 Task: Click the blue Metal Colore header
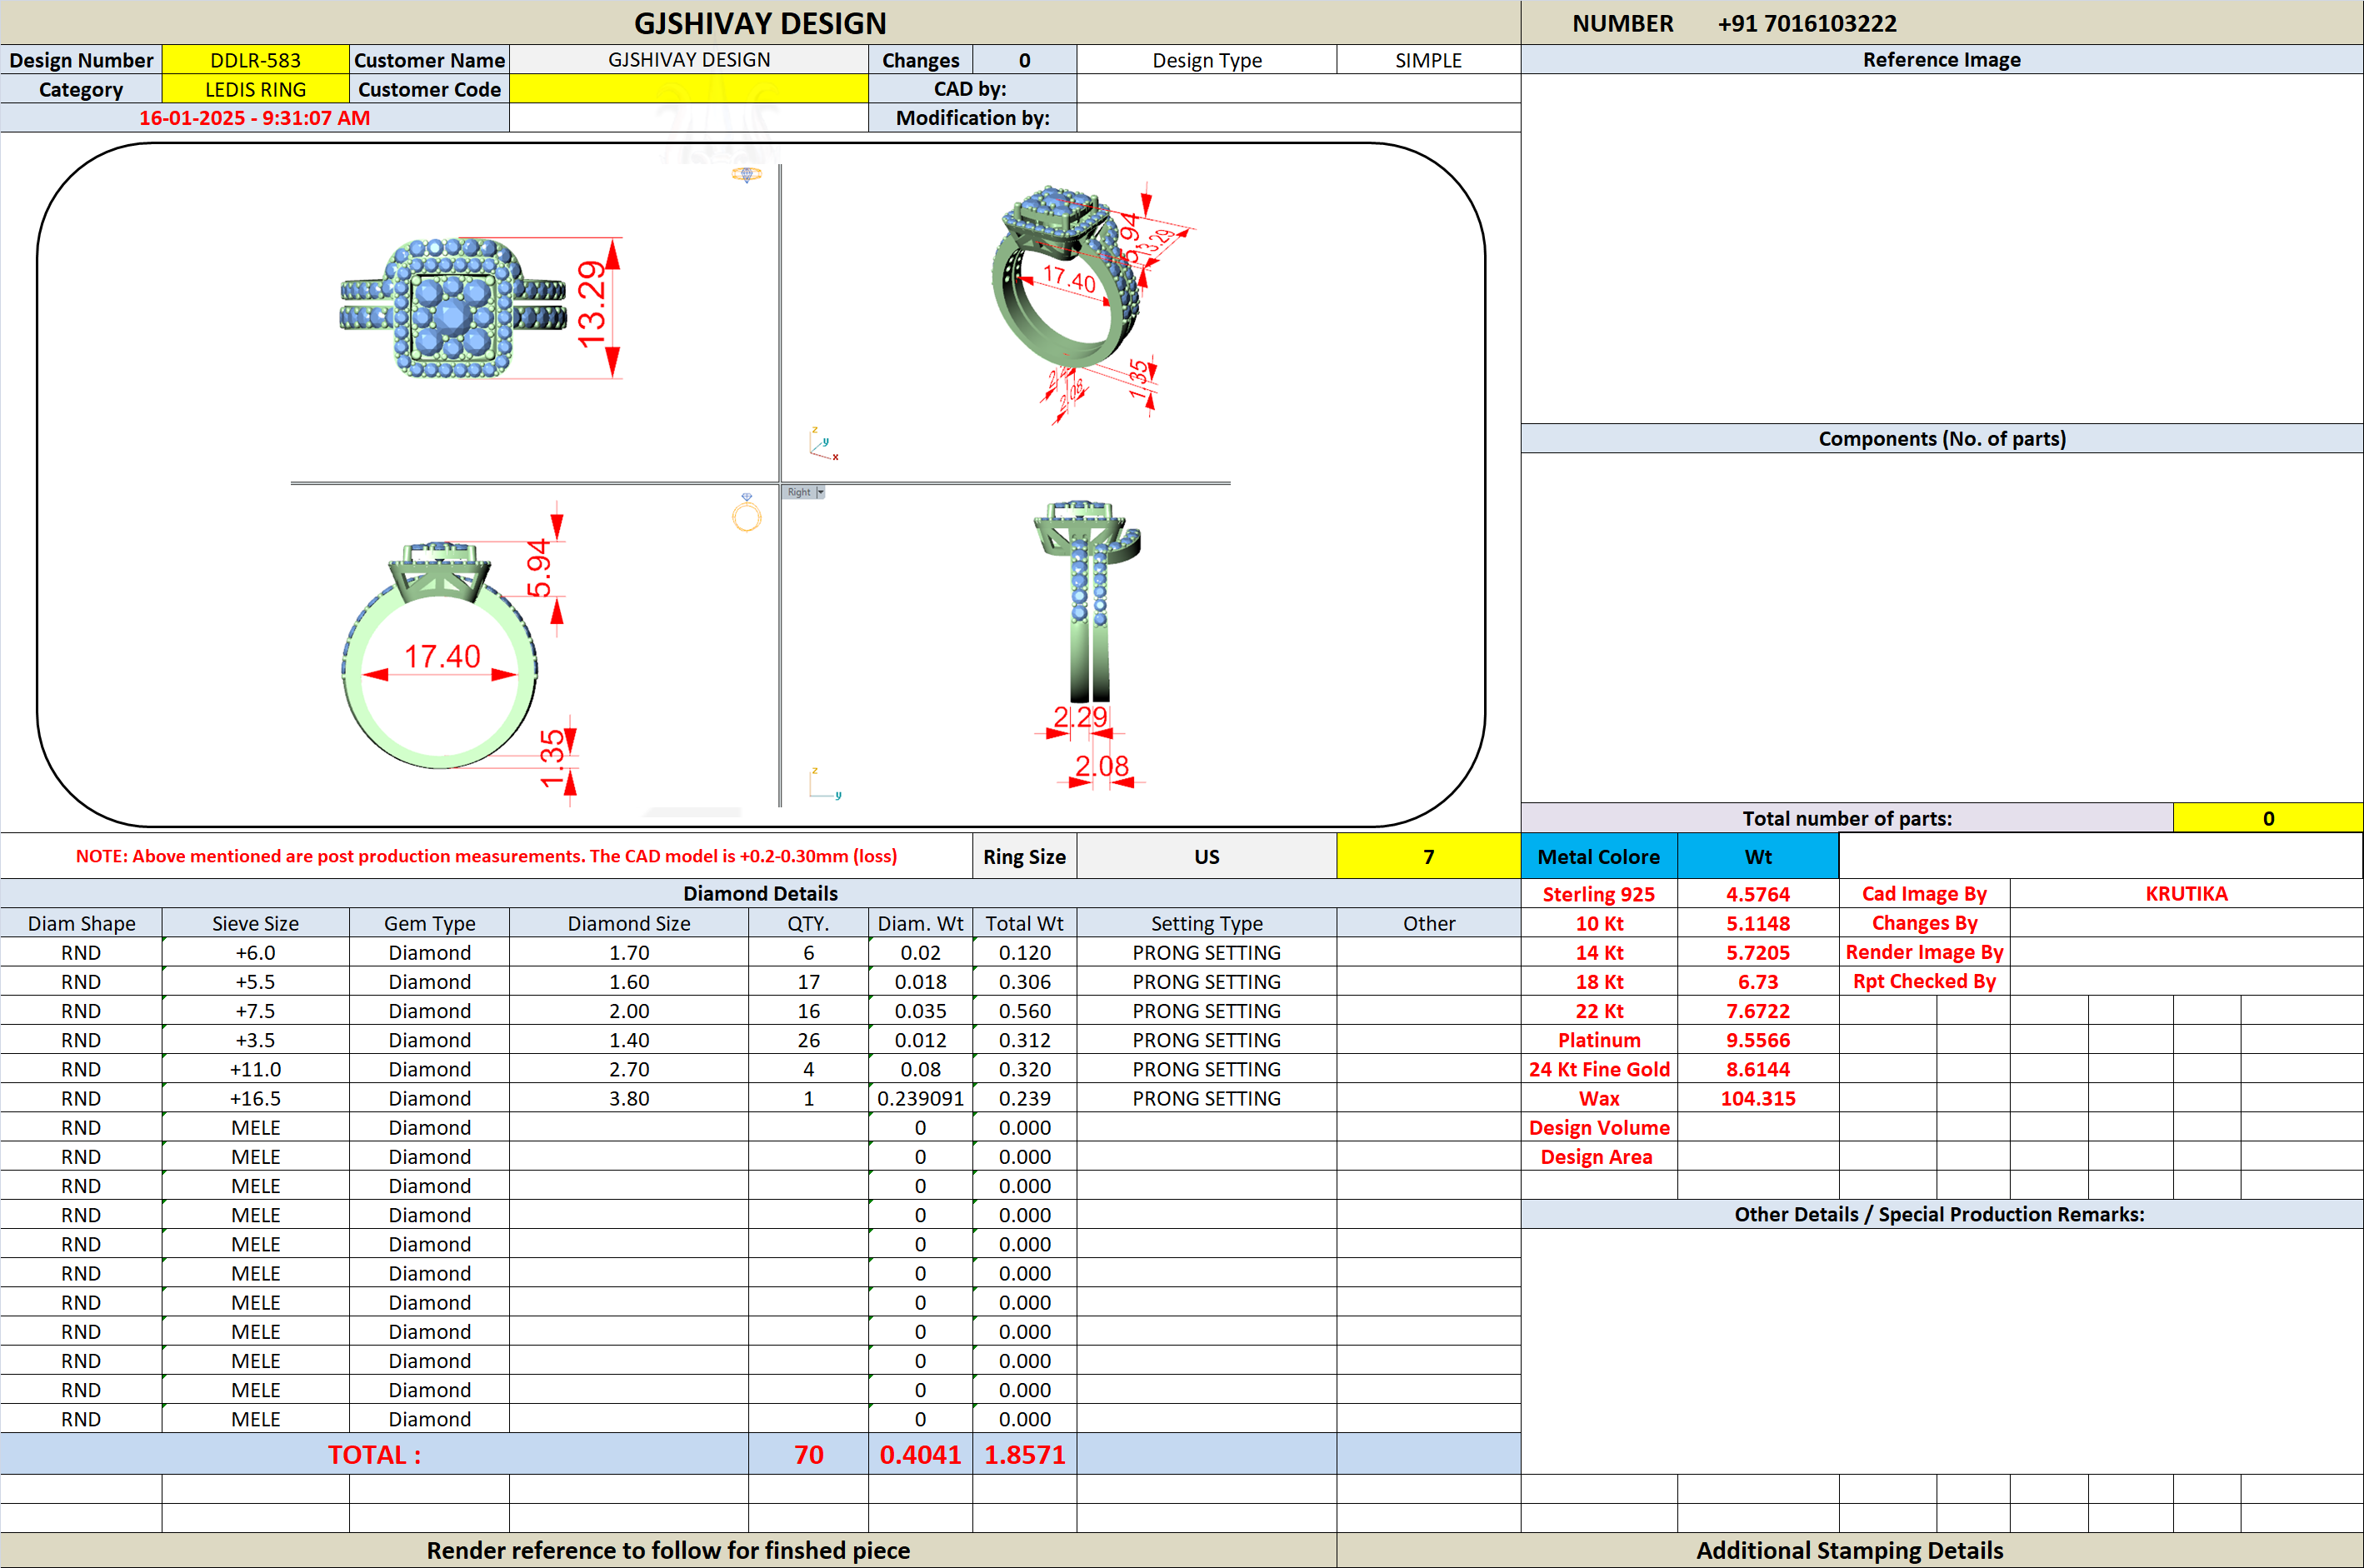[1598, 857]
